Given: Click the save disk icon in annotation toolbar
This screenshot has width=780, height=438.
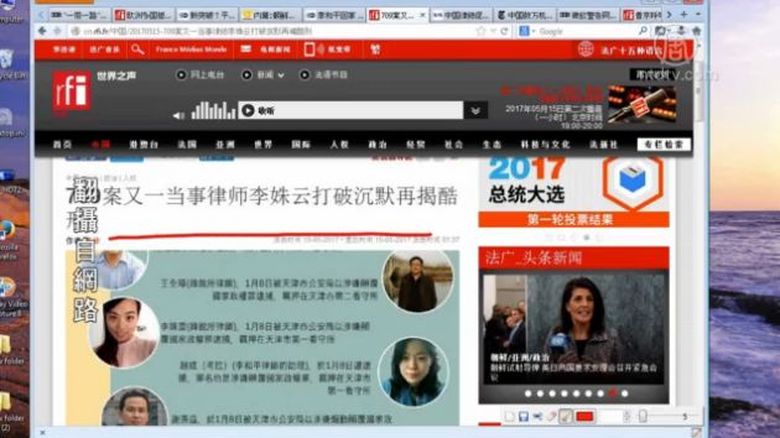Looking at the screenshot, I should pos(522,416).
